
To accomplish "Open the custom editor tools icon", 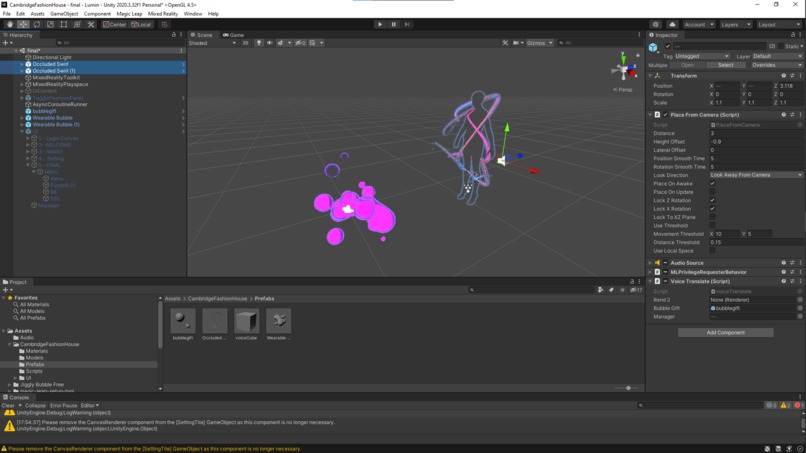I will pos(91,24).
